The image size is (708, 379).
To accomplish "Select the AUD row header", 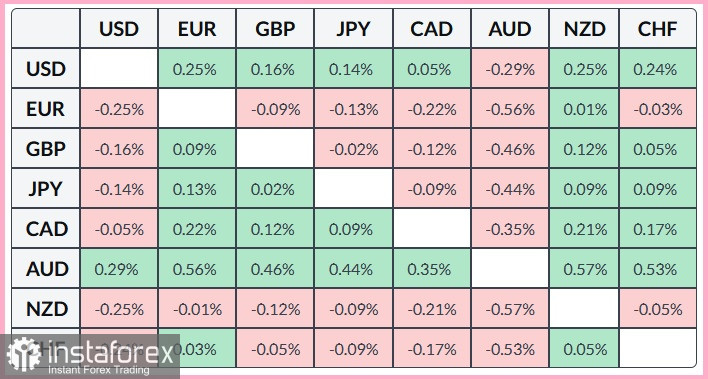I will pos(46,269).
